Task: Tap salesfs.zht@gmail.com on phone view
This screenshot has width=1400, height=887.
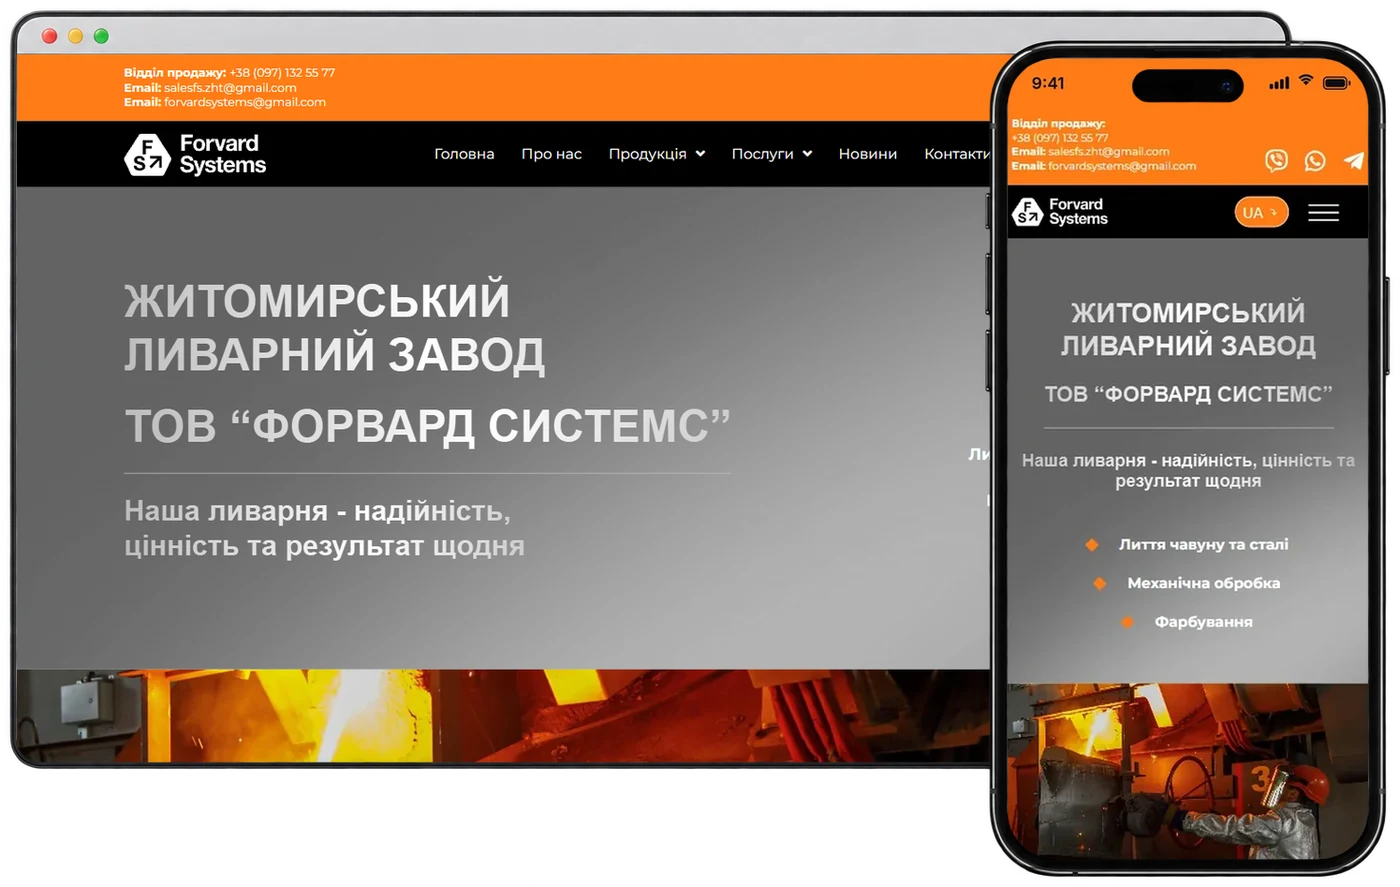Action: (1108, 152)
